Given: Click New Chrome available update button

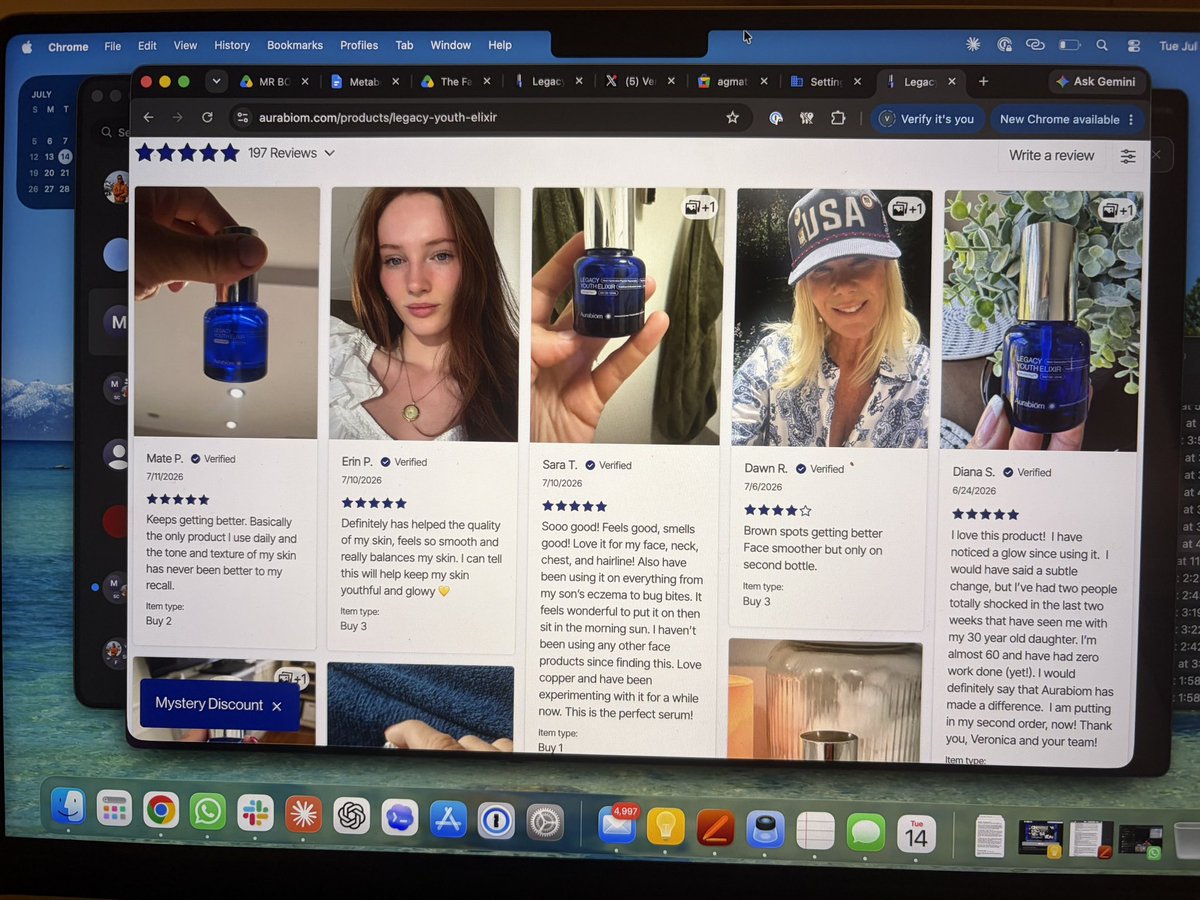Looking at the screenshot, I should click(x=1066, y=119).
